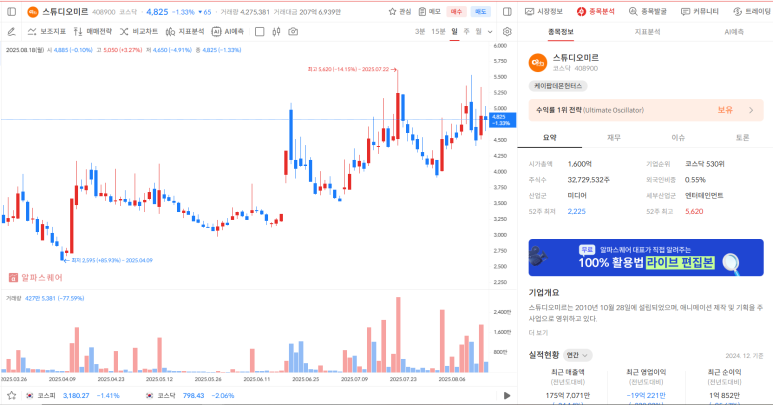Switch to 종목정보 tab
The image size is (773, 405).
pyautogui.click(x=561, y=32)
